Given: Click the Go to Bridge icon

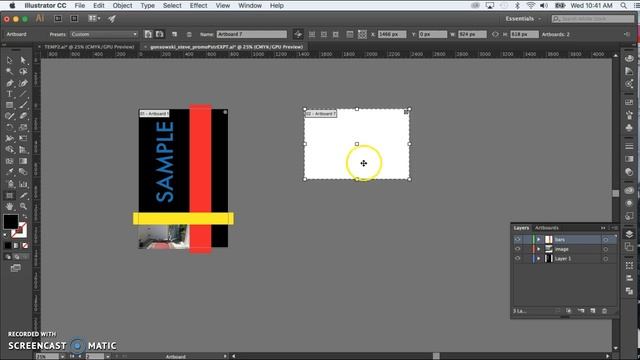Looking at the screenshot, I should tap(58, 19).
